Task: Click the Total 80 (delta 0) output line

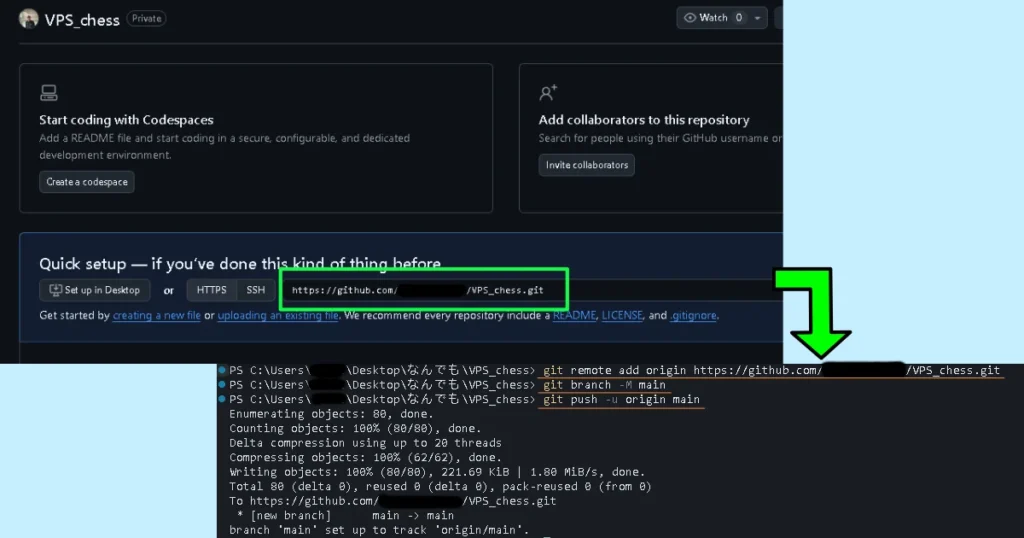Action: 440,486
